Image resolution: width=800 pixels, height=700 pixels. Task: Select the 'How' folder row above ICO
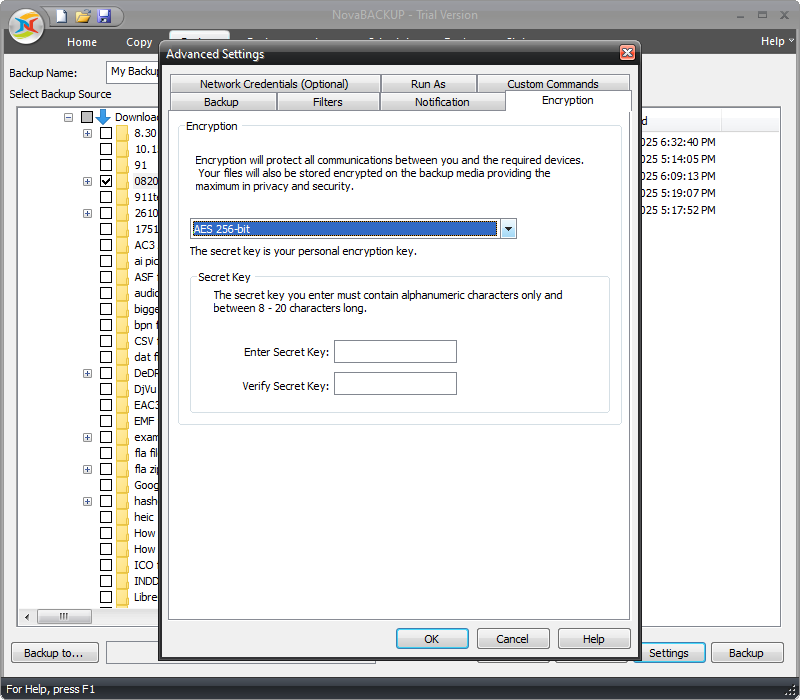145,549
